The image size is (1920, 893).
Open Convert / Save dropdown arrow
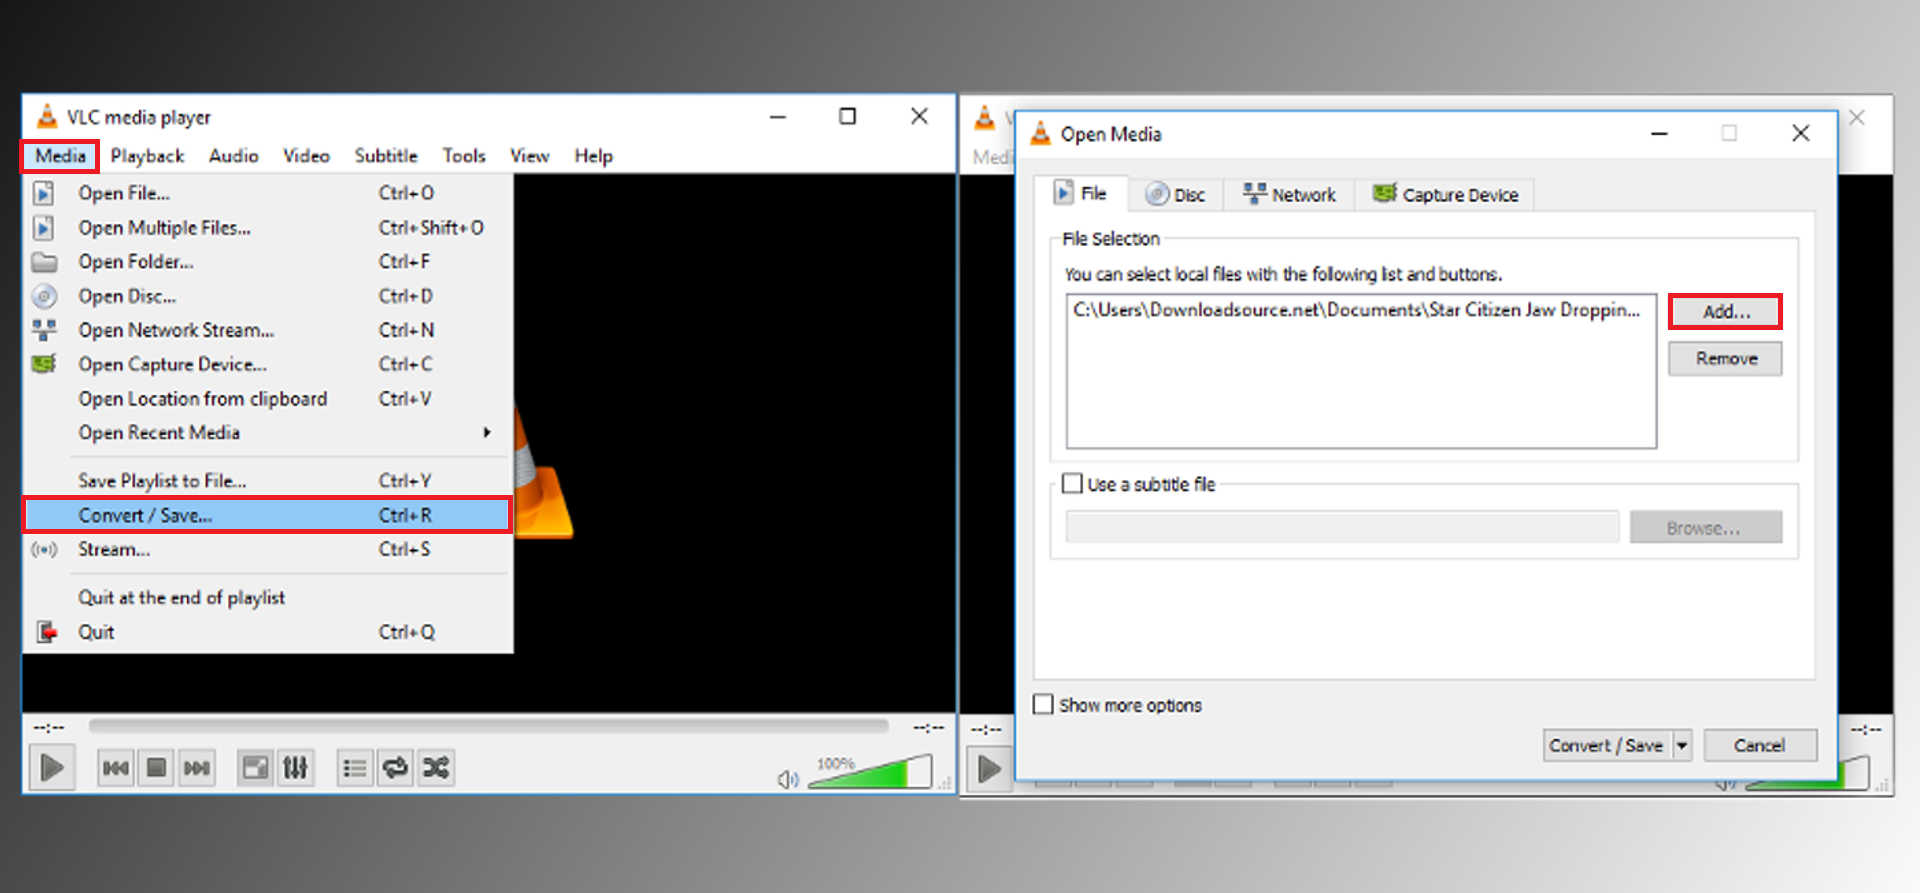[x=1682, y=746]
